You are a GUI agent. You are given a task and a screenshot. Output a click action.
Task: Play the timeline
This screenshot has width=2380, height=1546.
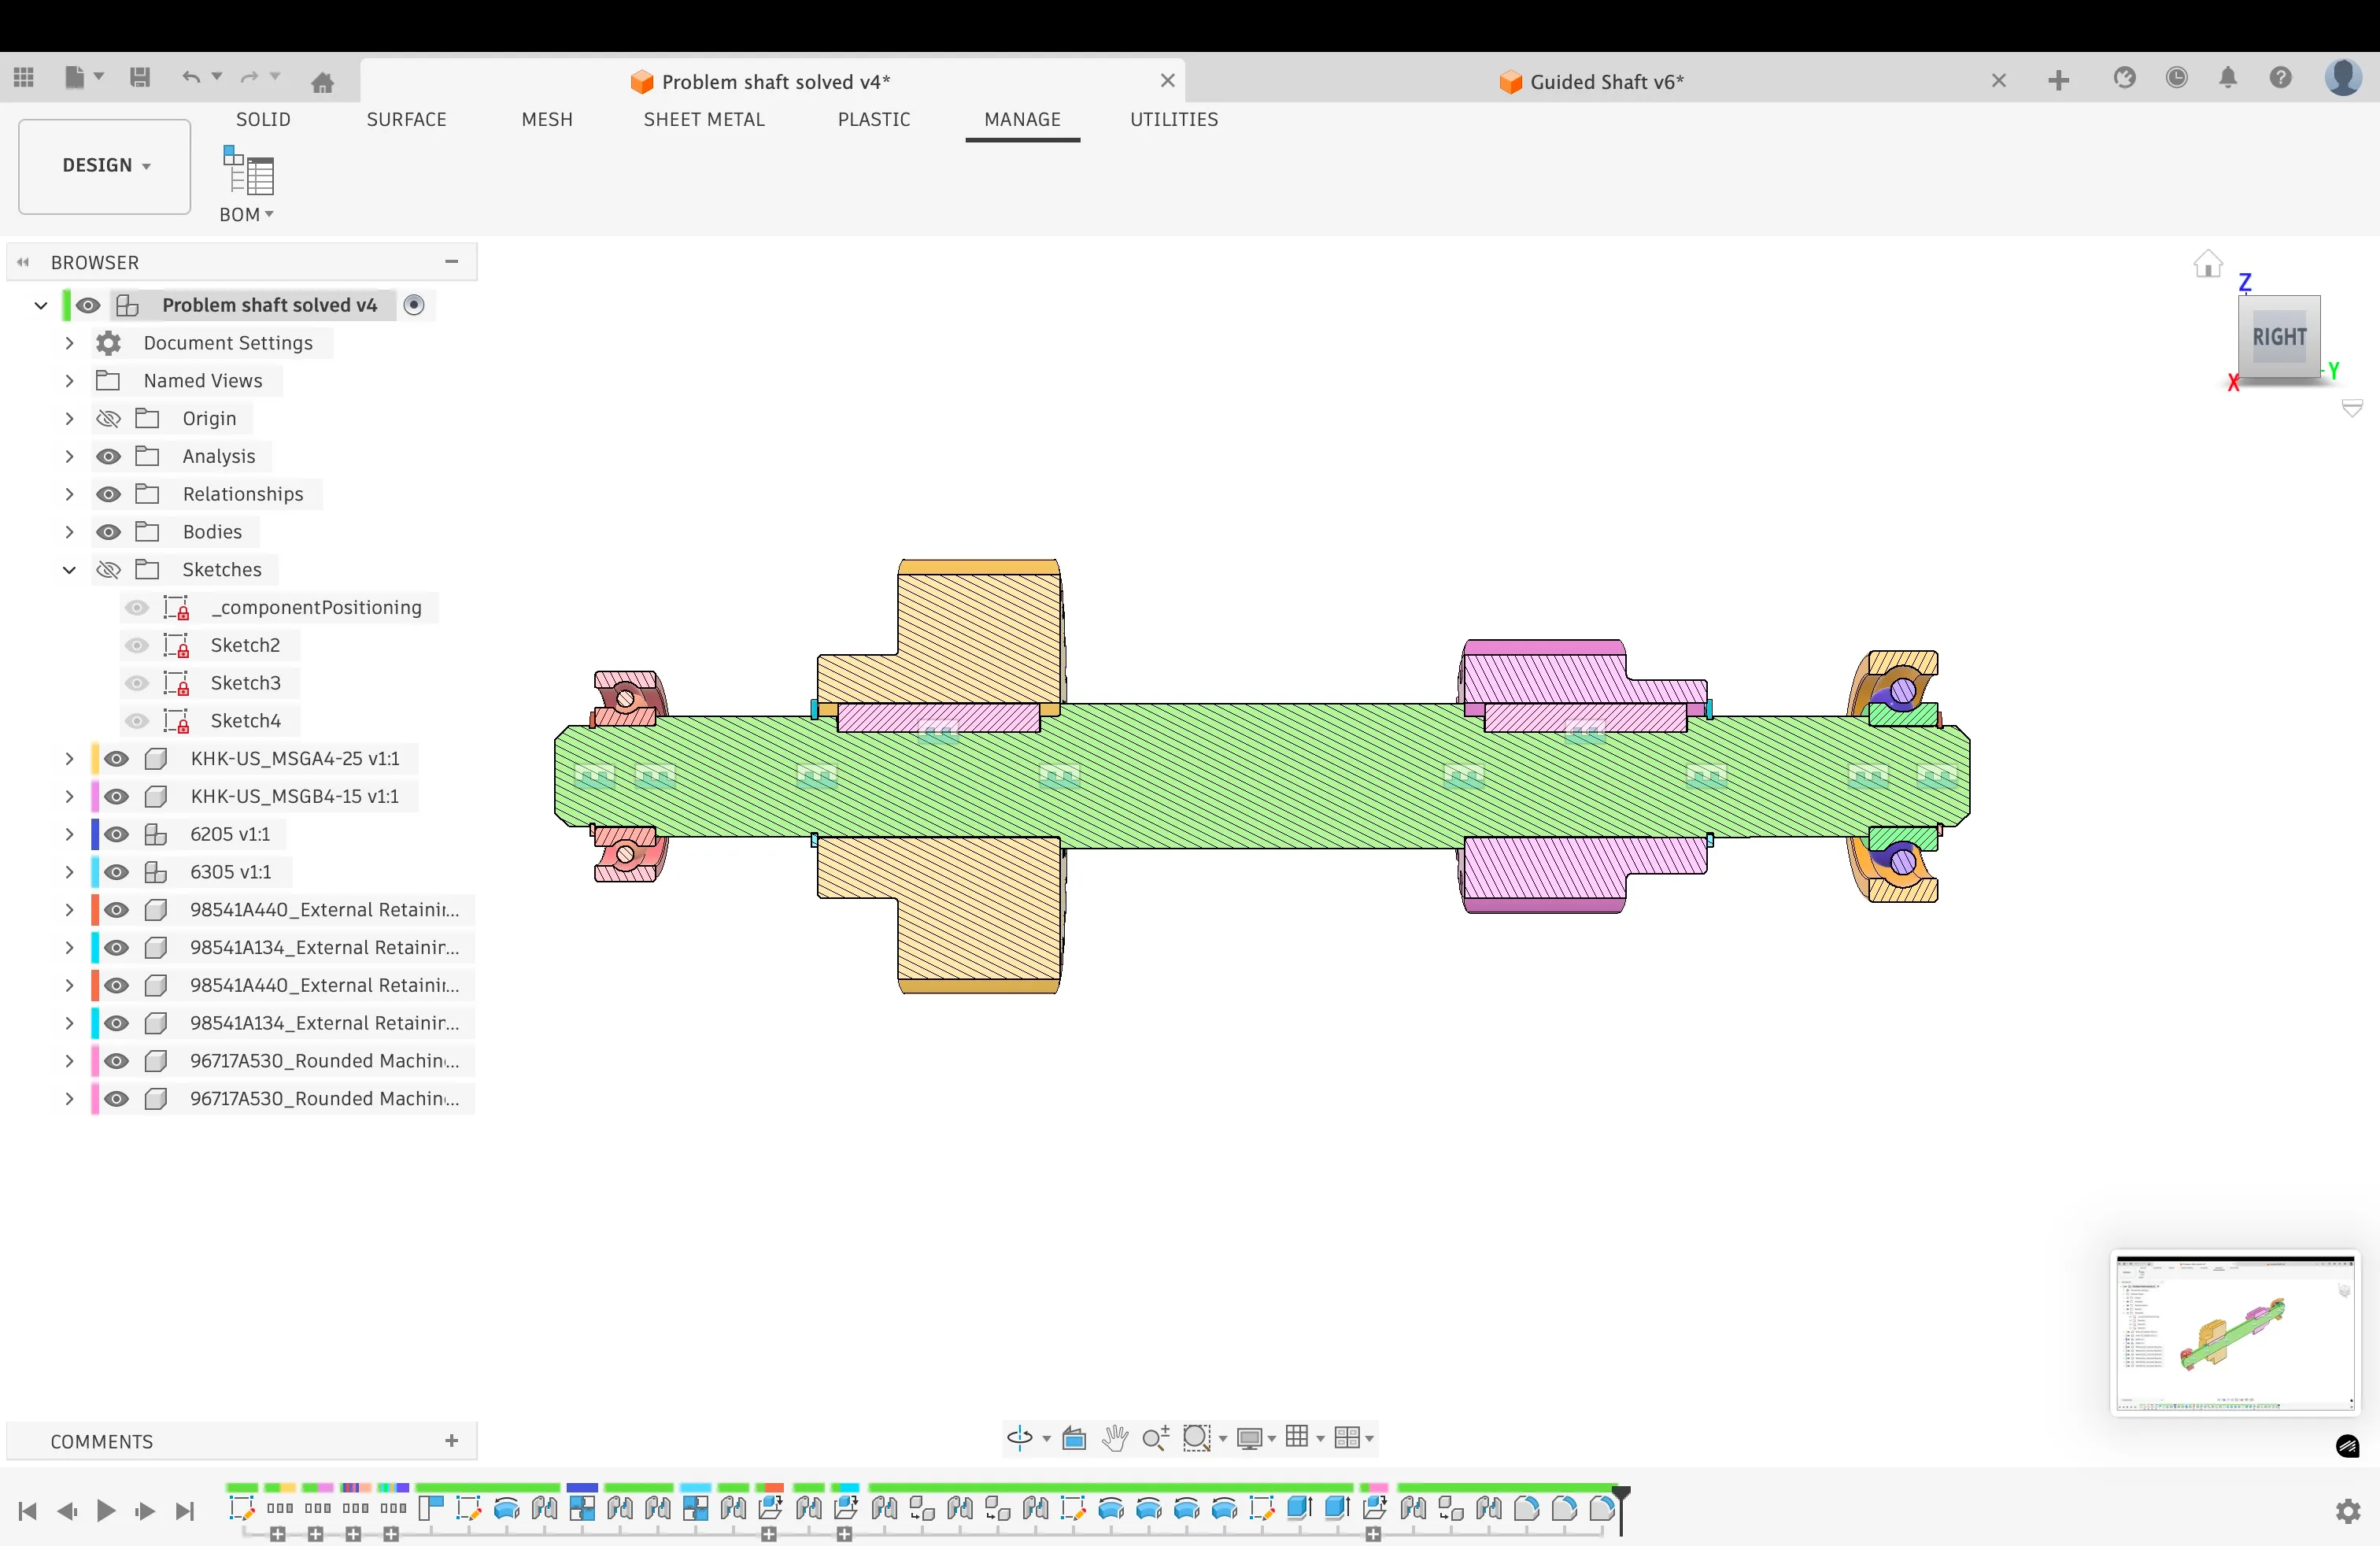(x=106, y=1511)
